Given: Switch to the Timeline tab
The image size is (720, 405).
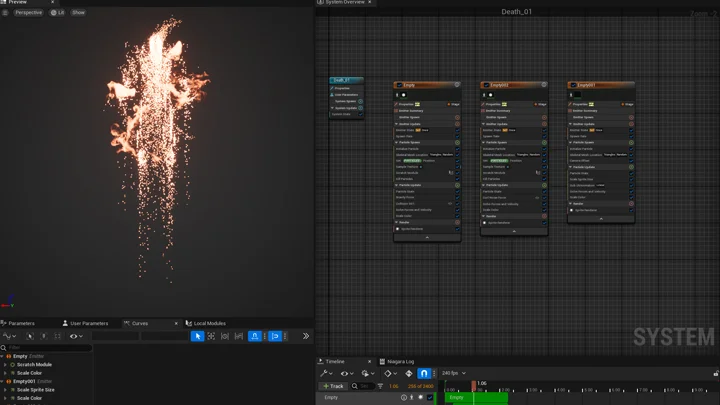Looking at the screenshot, I should click(335, 361).
